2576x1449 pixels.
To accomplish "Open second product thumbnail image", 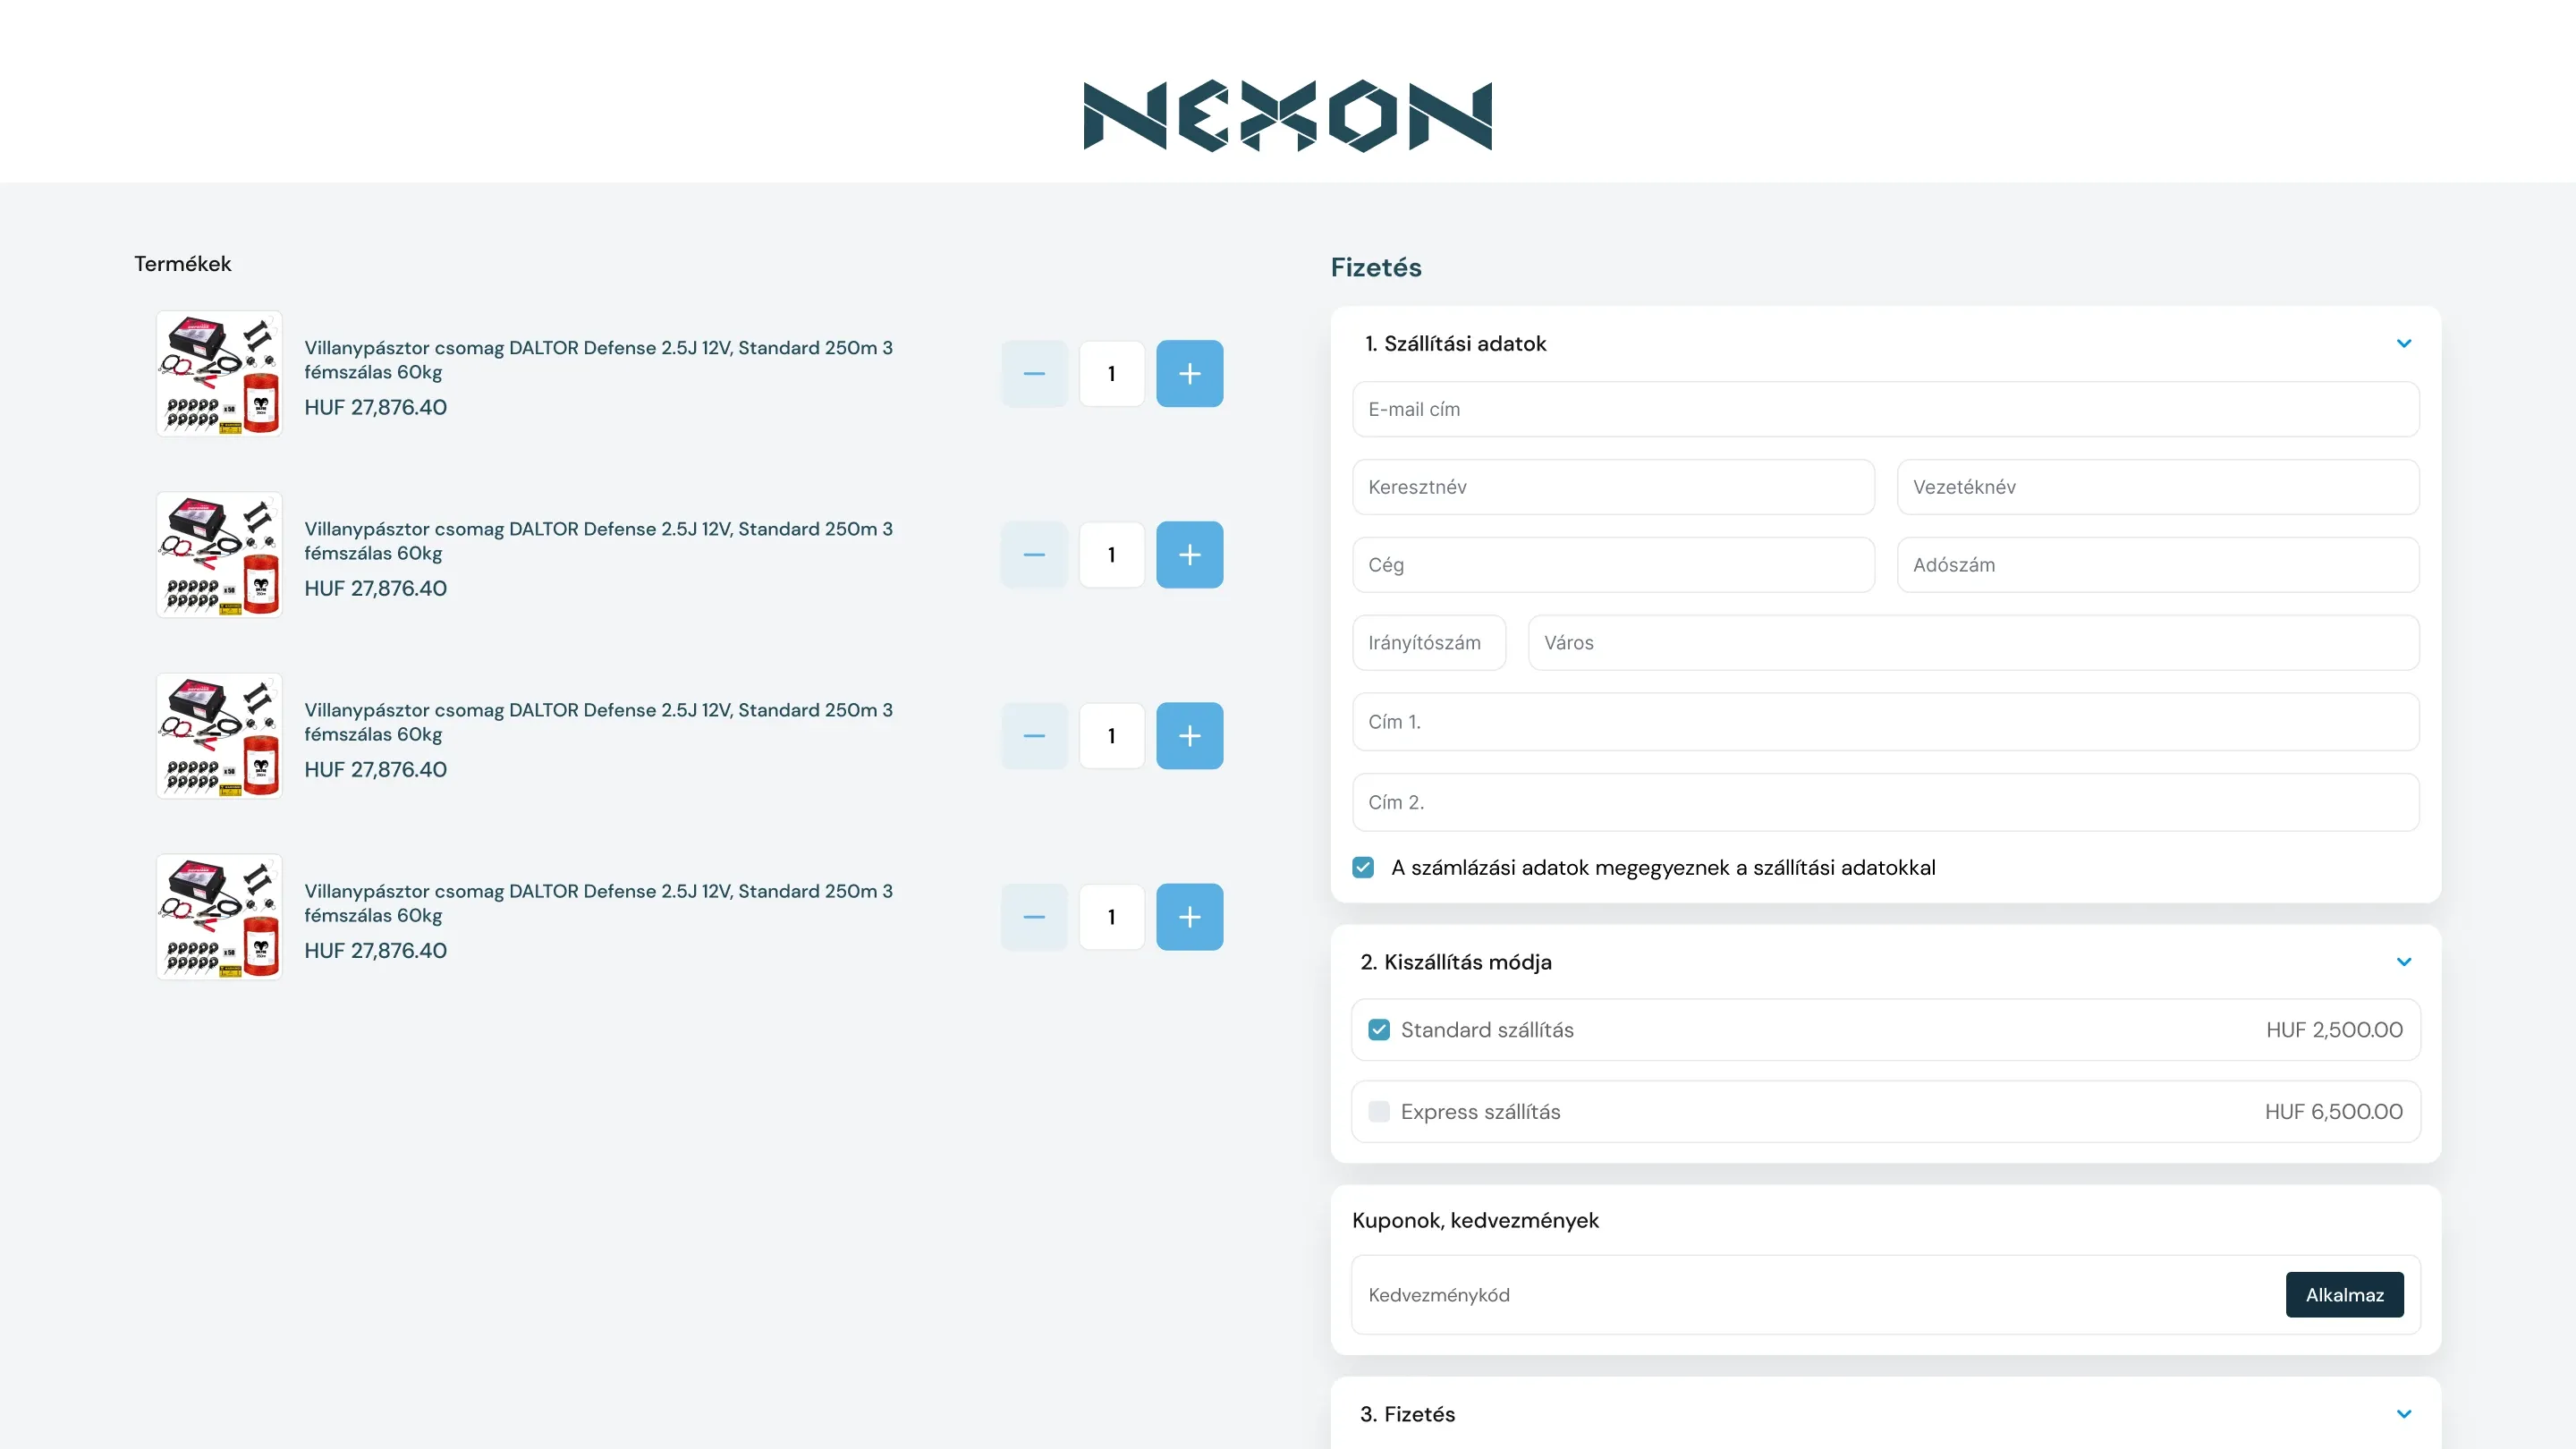I will [x=219, y=554].
